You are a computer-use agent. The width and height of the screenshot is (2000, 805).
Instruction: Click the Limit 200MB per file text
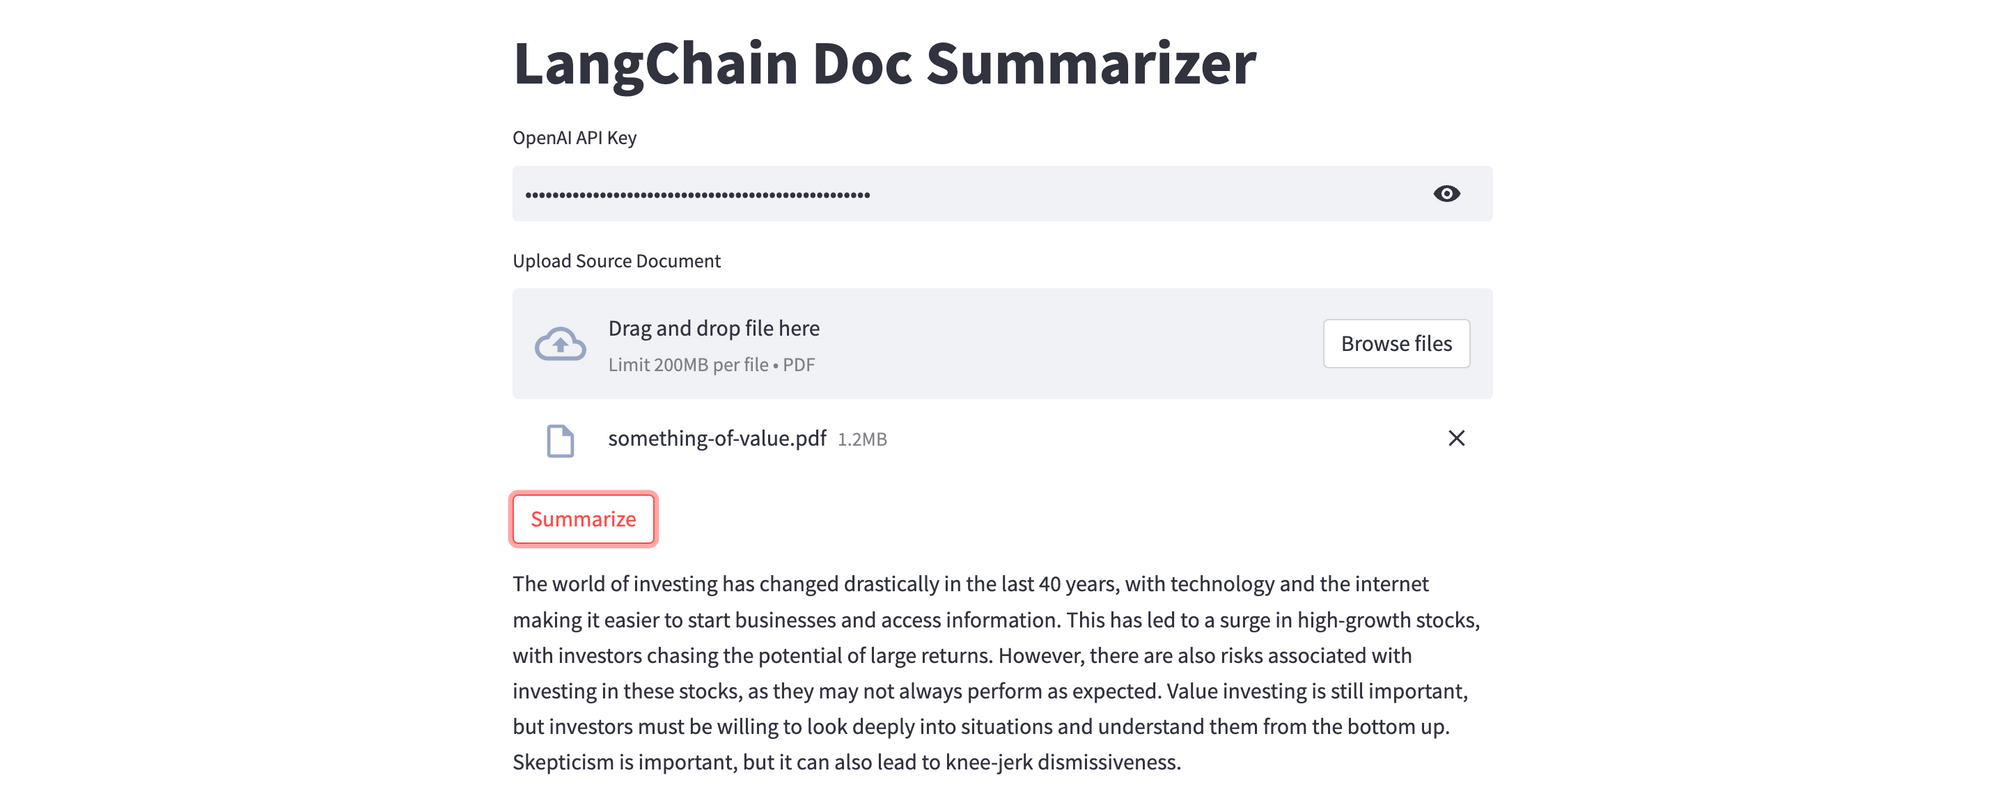pos(711,364)
